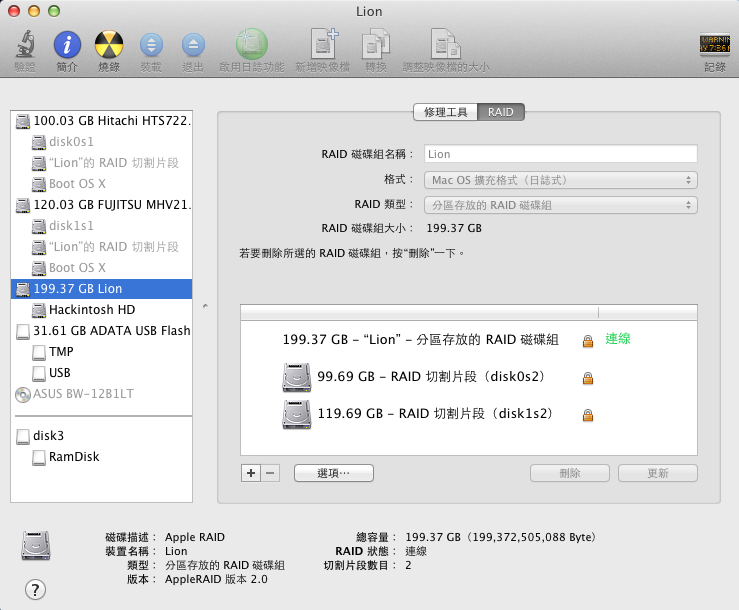
Task: Open the Info (簡介) toolbar icon
Action: (67, 44)
